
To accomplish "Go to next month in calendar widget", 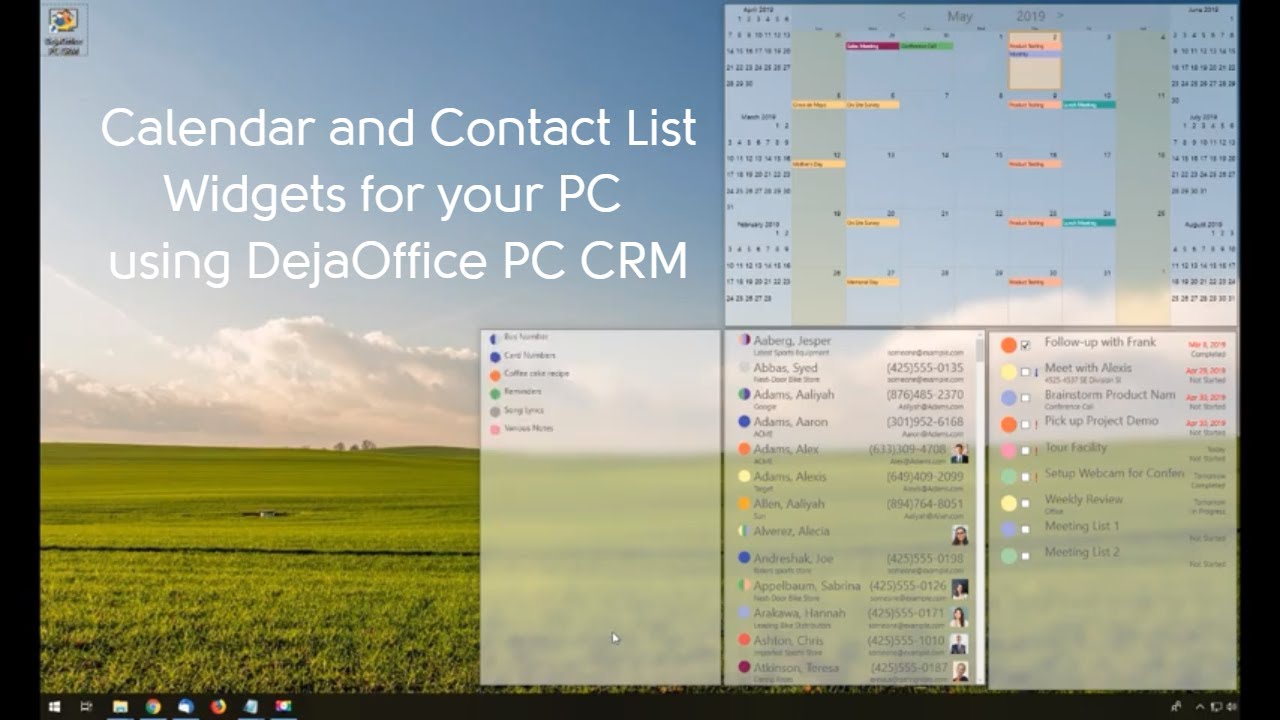I will 1060,16.
